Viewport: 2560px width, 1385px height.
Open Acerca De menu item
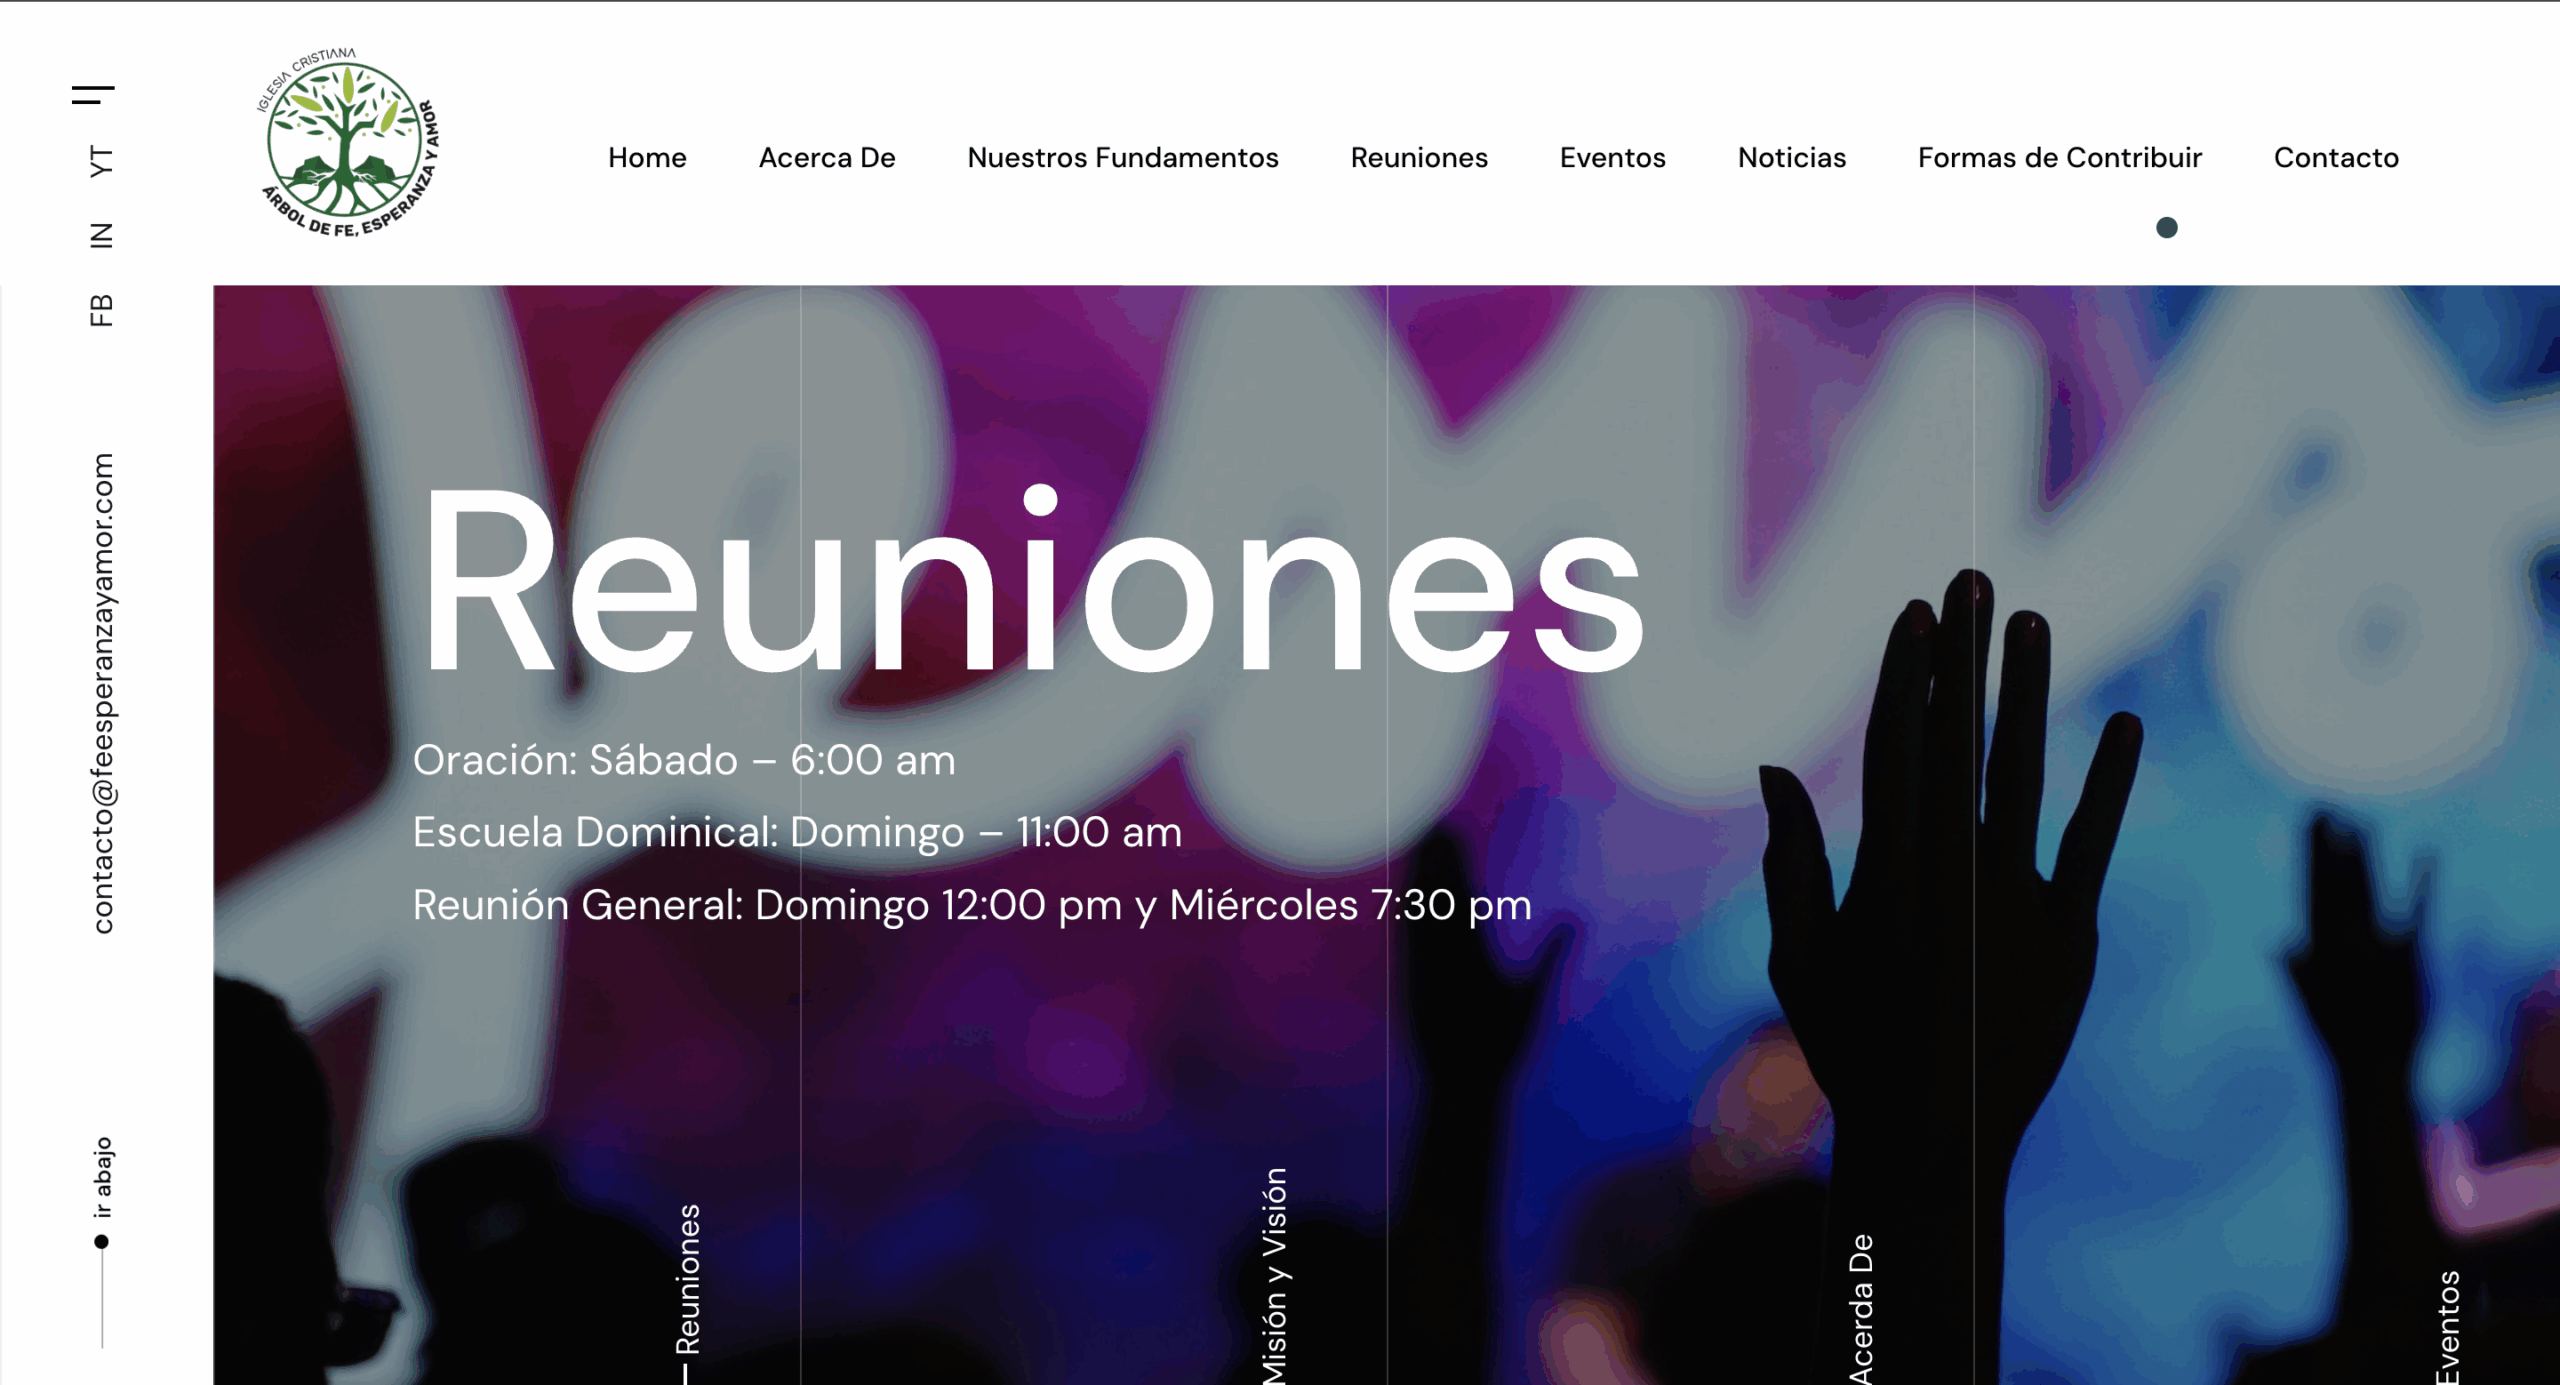(827, 158)
